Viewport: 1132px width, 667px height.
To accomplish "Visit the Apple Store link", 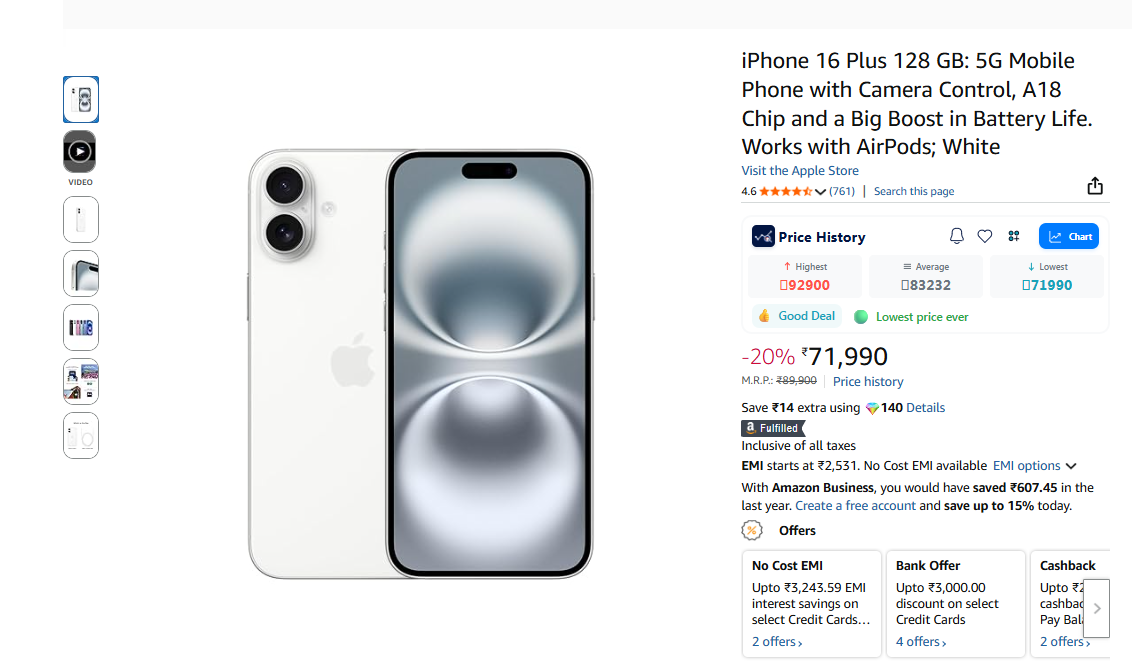I will coord(800,171).
